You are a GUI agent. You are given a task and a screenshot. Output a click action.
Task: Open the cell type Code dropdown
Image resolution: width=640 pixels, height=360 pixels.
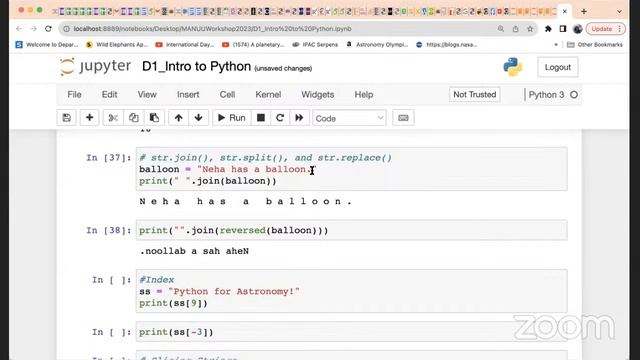(x=349, y=118)
